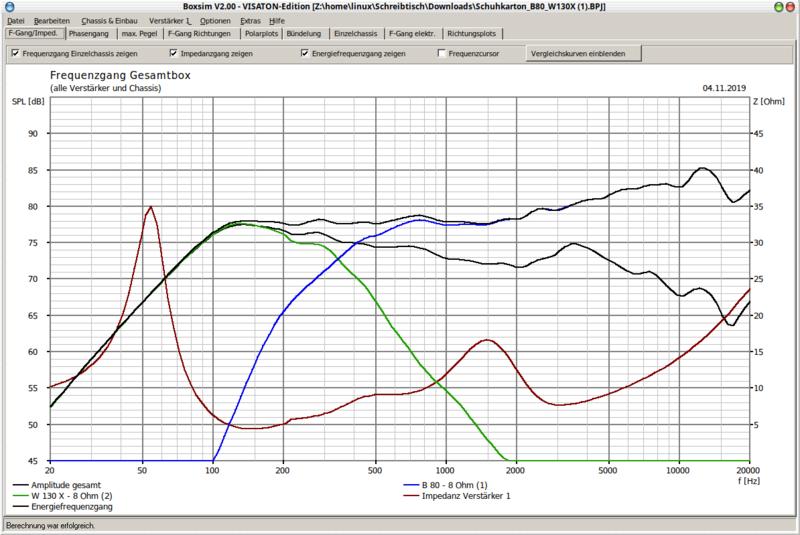Click the subtitle (alle Verstärker und Chassis)
Image resolution: width=800 pixels, height=535 pixels.
106,88
